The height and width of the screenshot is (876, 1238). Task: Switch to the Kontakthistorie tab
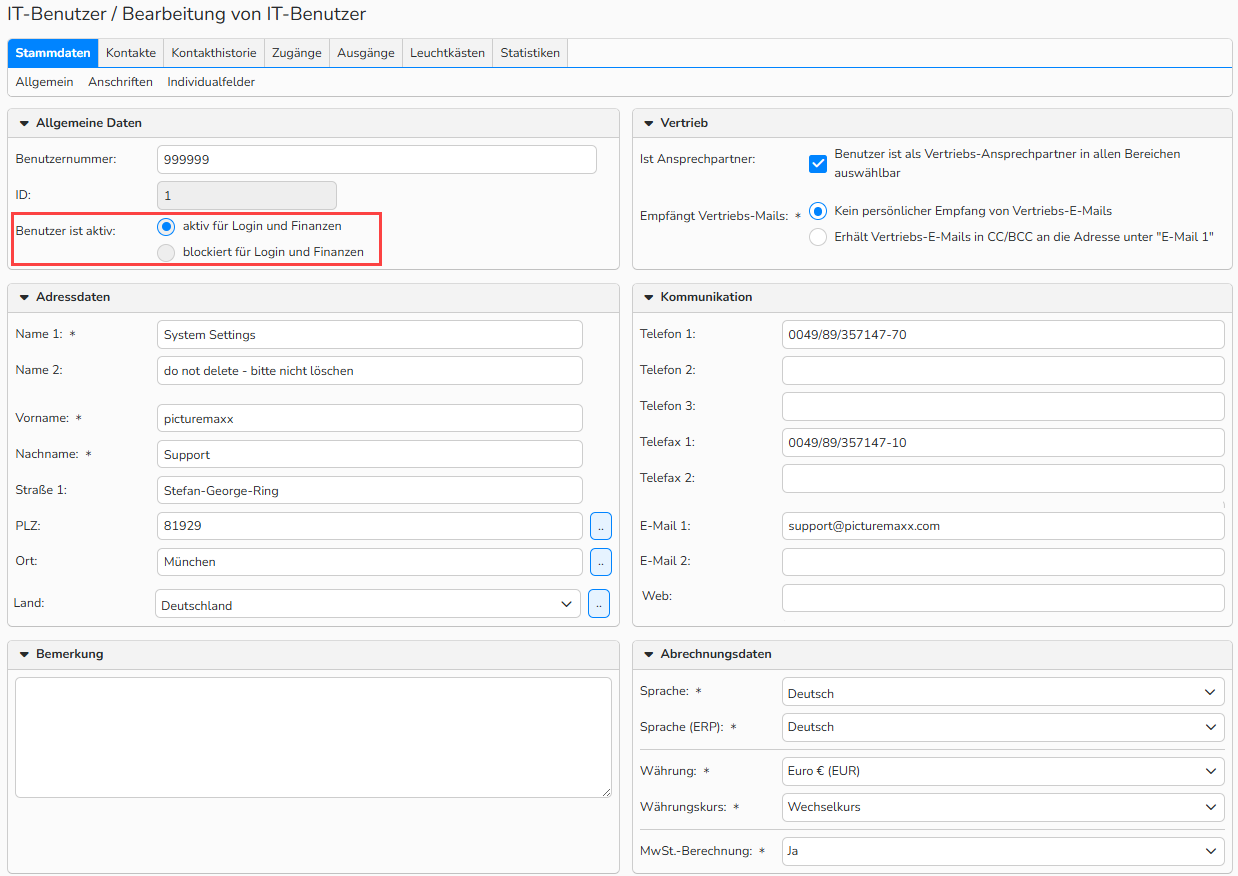[x=214, y=53]
